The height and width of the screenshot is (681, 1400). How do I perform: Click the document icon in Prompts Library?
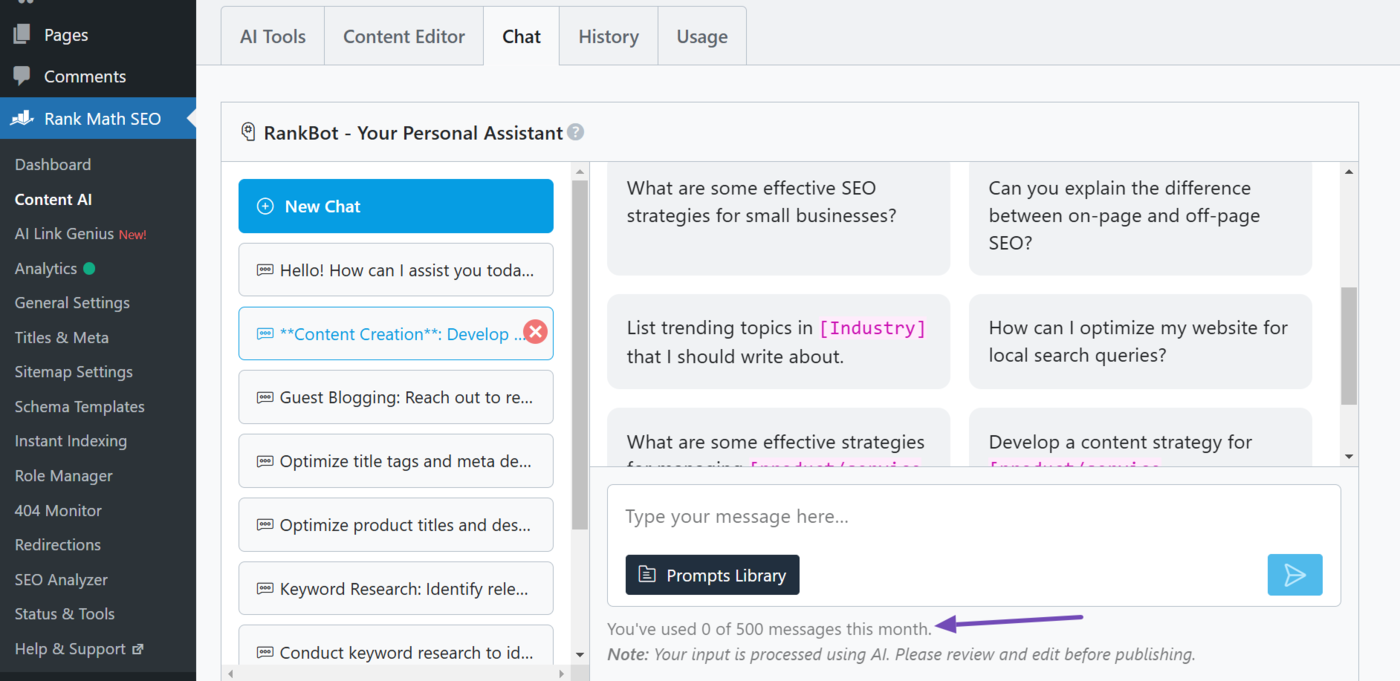[x=647, y=575]
